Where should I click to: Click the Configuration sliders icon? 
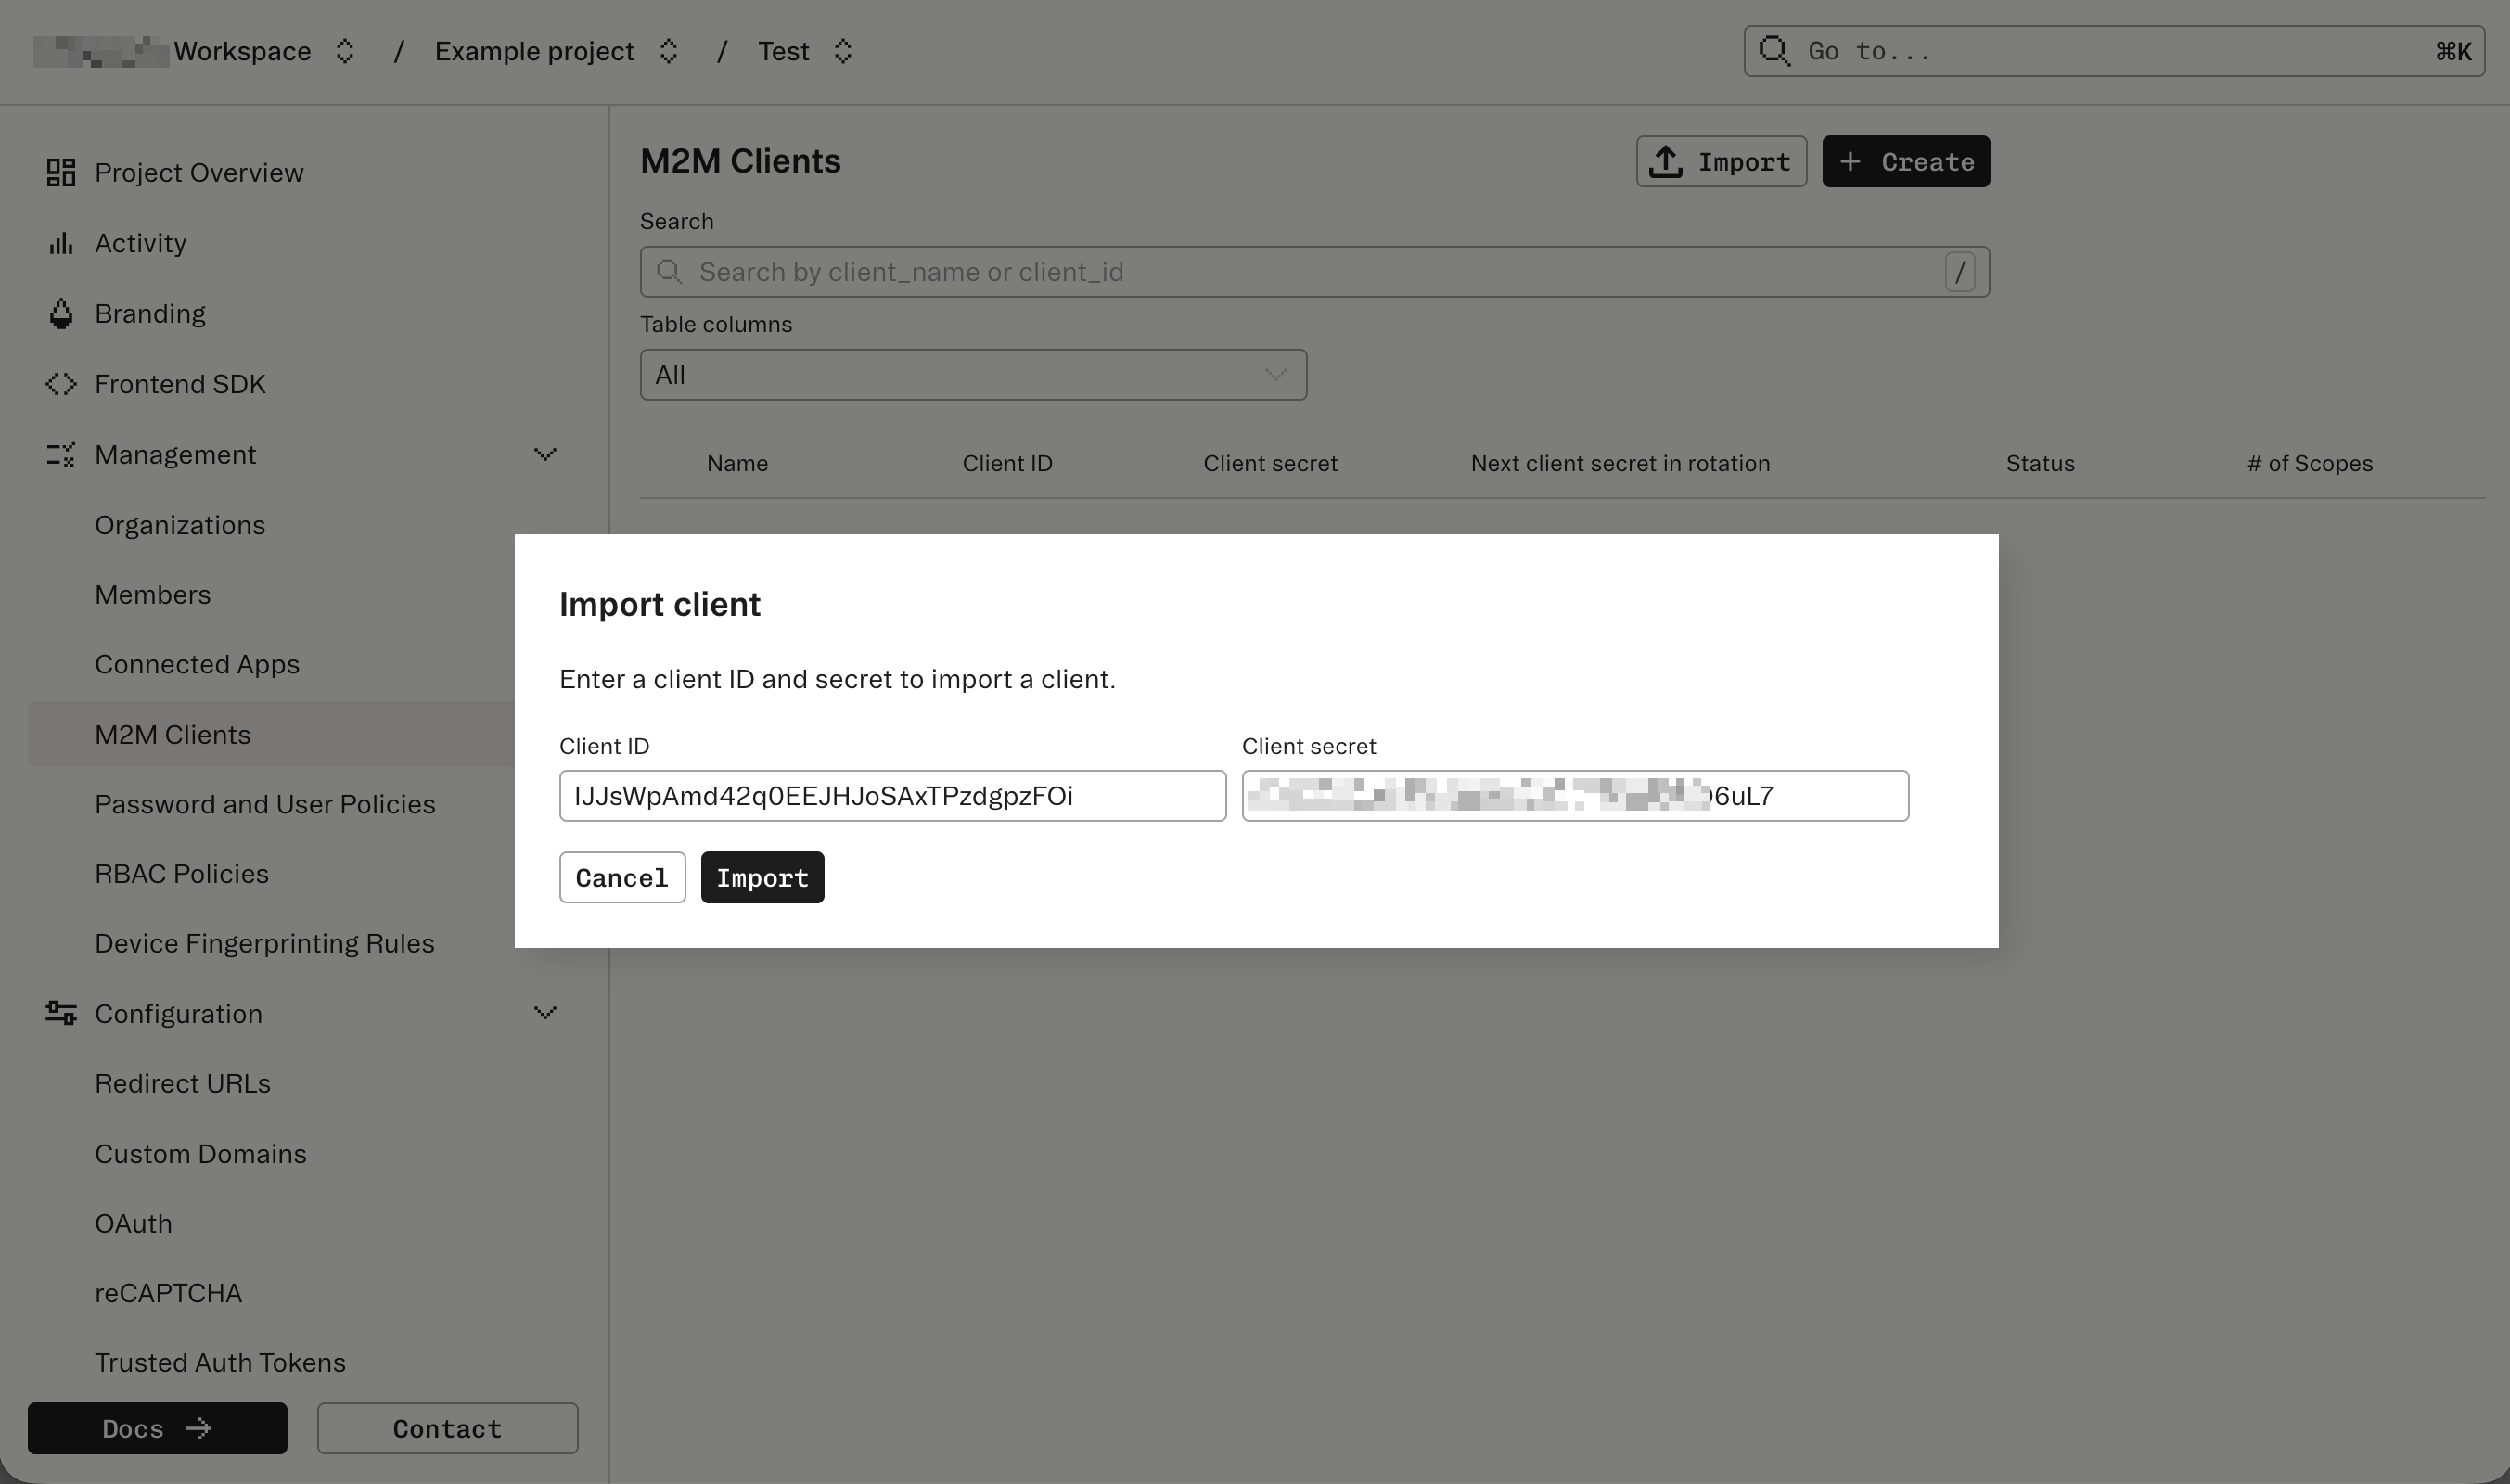pos(60,1012)
